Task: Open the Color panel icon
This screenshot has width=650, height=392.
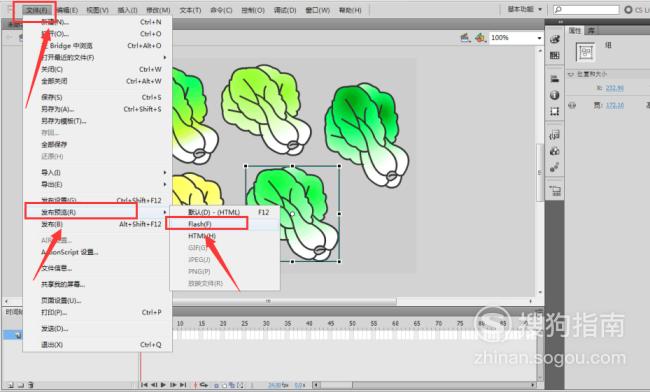Action: pyautogui.click(x=555, y=39)
